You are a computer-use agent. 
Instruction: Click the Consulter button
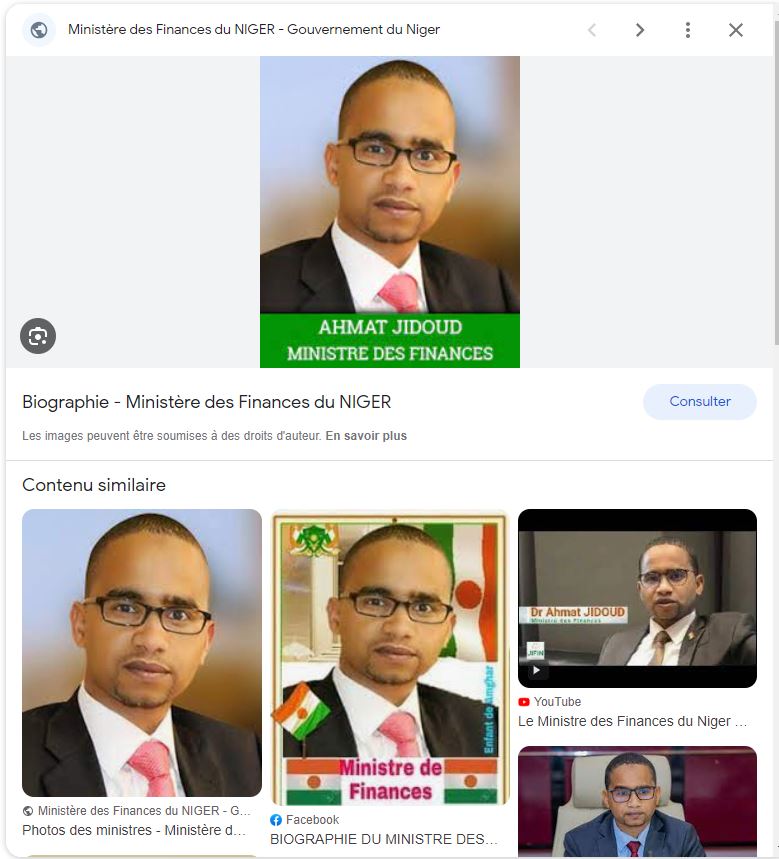(x=700, y=402)
